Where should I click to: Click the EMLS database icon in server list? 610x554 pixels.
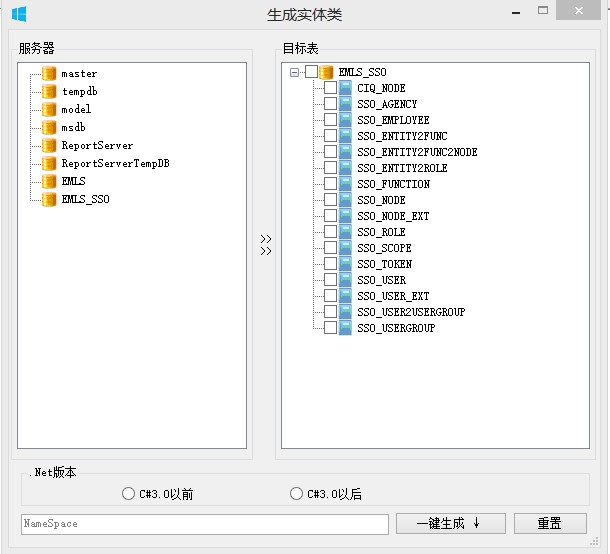click(x=49, y=181)
